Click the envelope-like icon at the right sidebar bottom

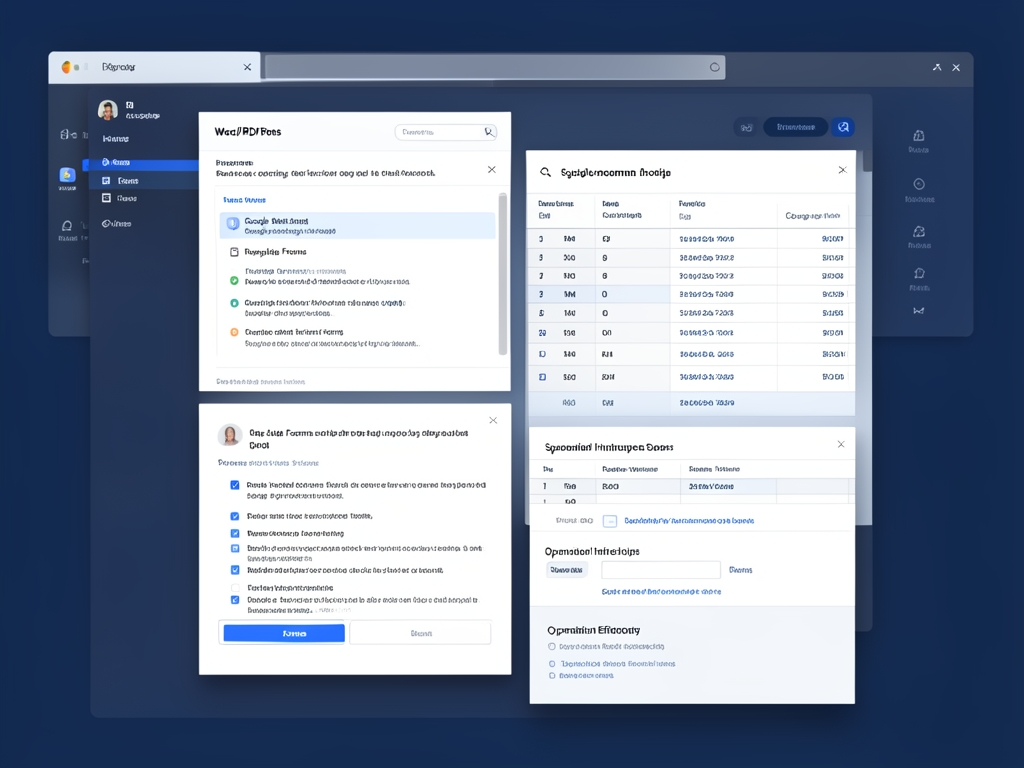(x=919, y=311)
